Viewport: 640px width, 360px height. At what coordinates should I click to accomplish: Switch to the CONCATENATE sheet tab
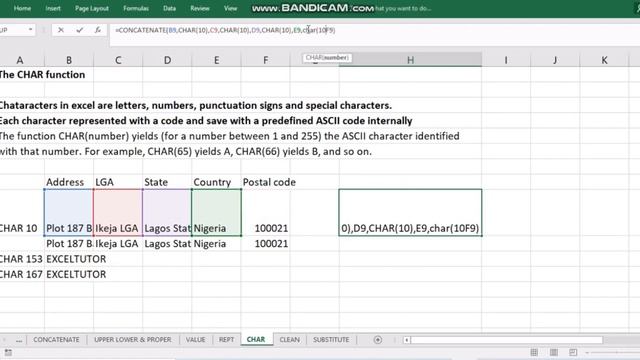click(x=56, y=340)
